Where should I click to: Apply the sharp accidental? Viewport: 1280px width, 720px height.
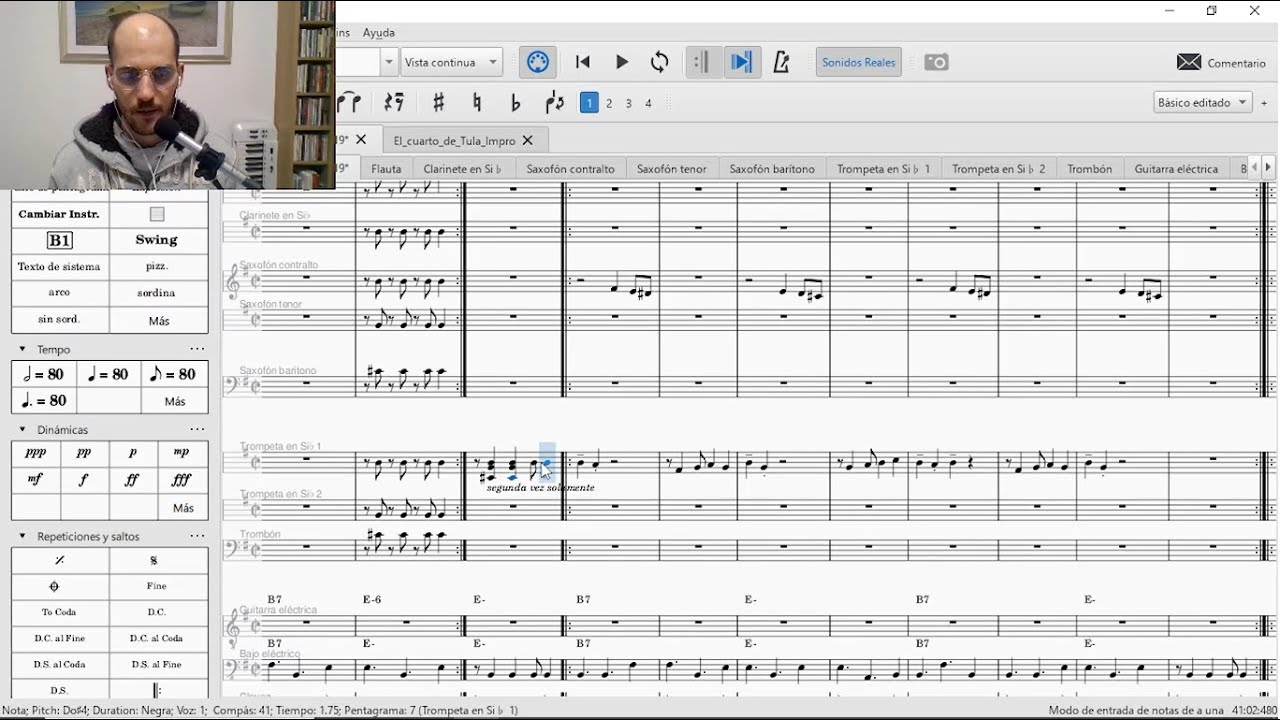click(438, 102)
